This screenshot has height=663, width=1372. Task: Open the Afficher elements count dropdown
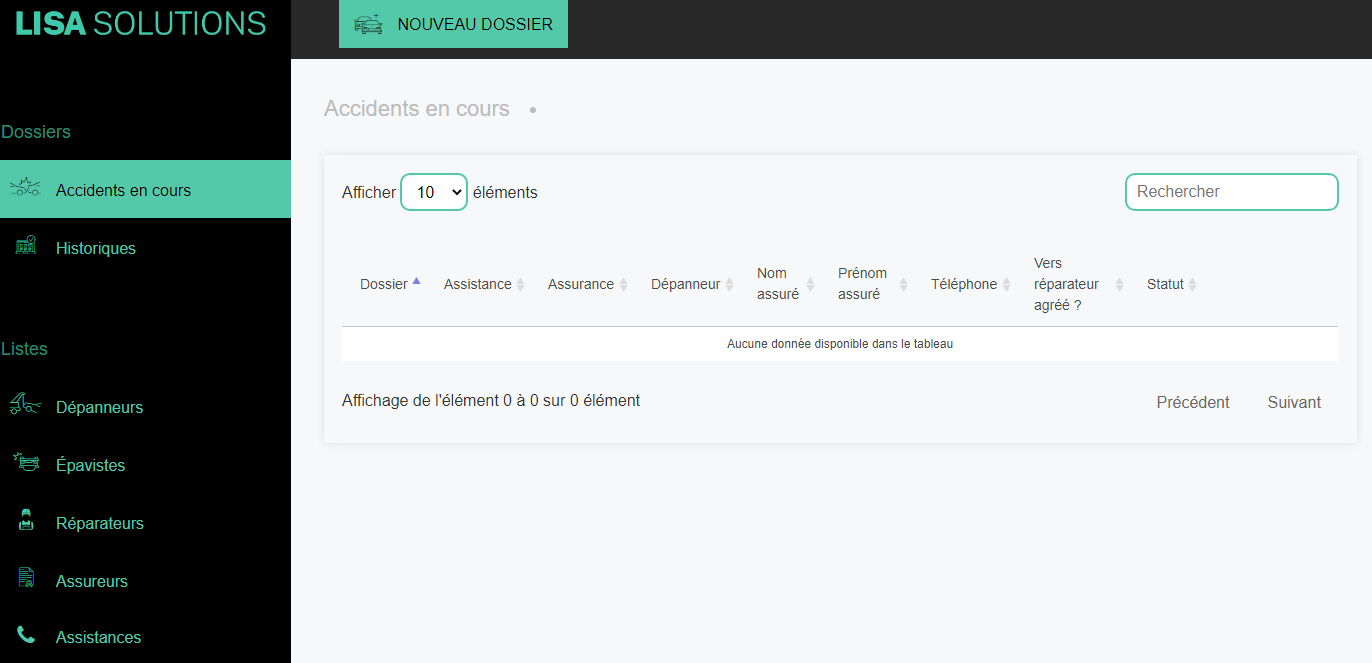tap(434, 192)
